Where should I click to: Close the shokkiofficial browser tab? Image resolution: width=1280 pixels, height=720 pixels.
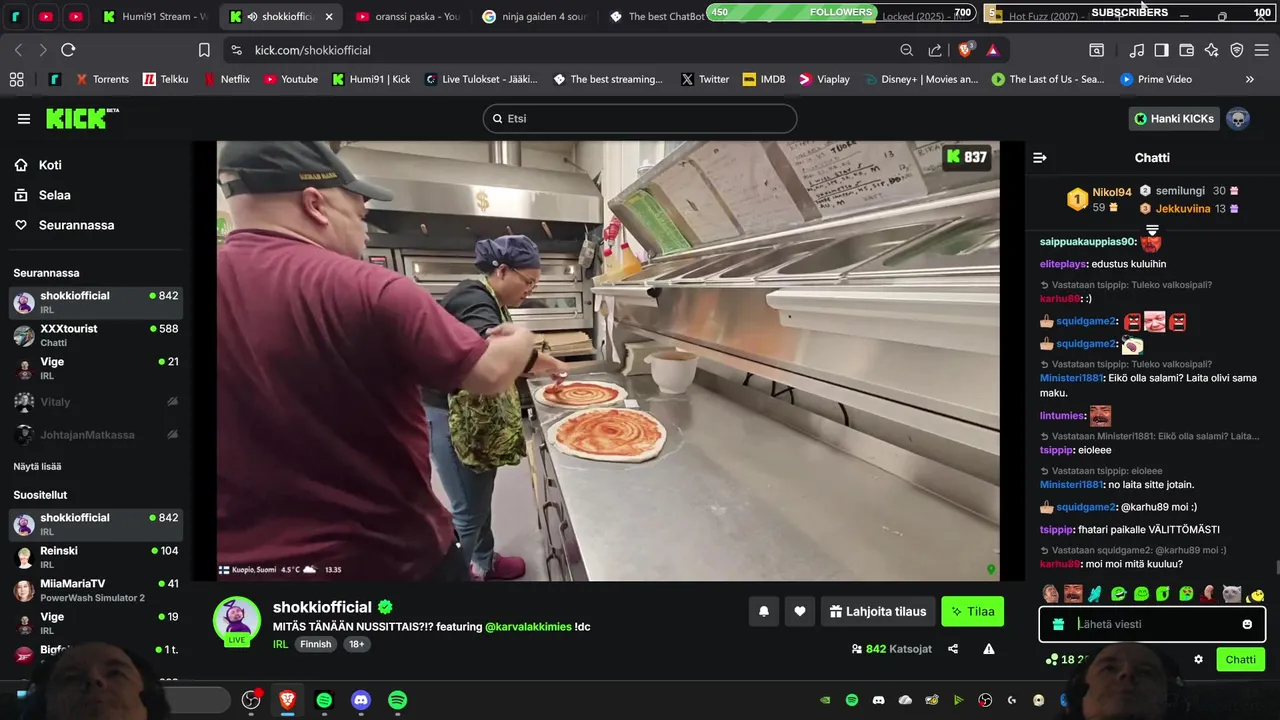click(329, 17)
